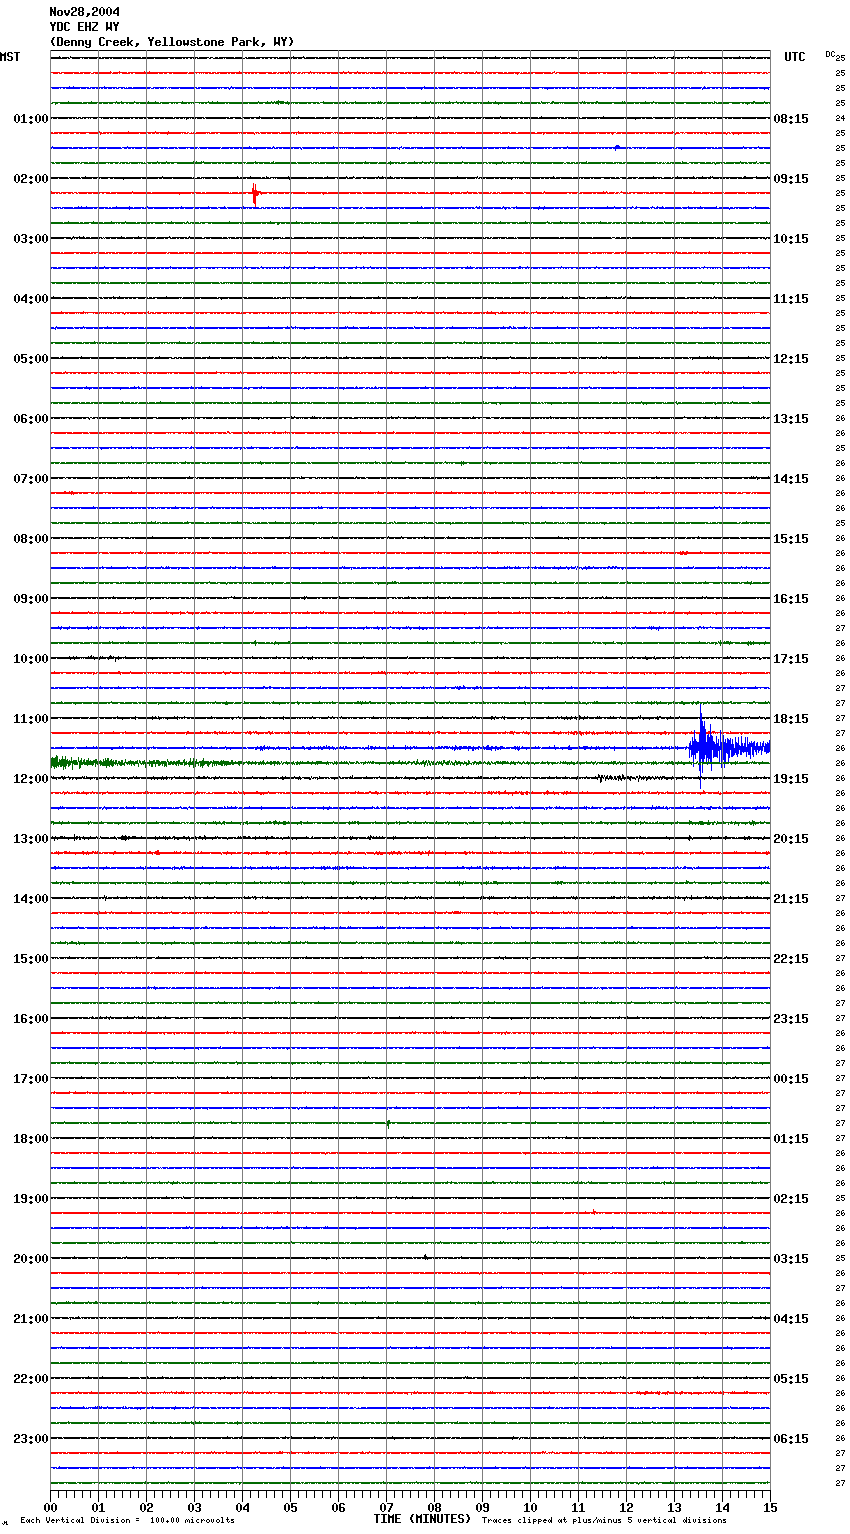Click the 02:15 UTC time label
This screenshot has width=850, height=1534.
click(x=791, y=1199)
